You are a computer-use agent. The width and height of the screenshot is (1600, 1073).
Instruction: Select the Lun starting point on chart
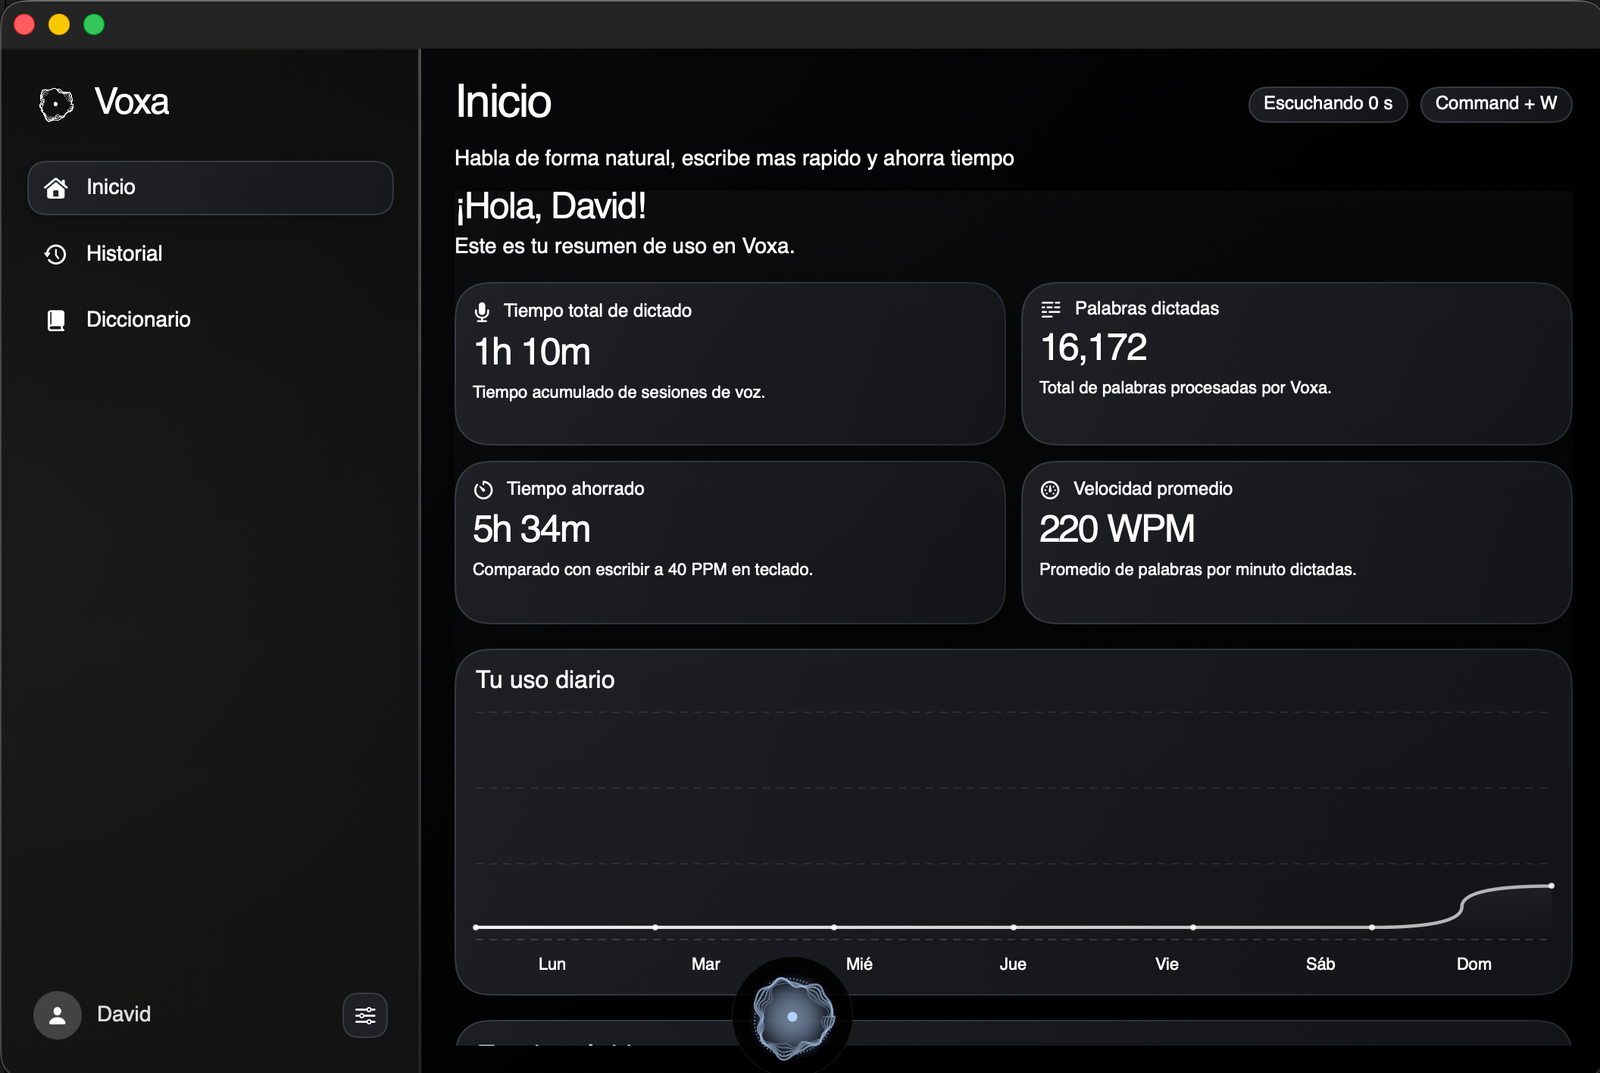click(476, 927)
